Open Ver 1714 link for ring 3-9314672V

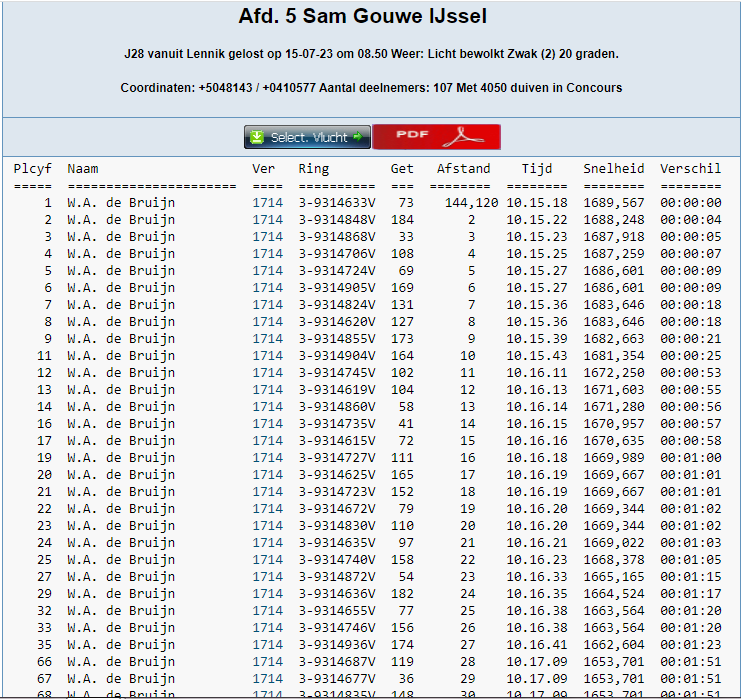click(267, 509)
